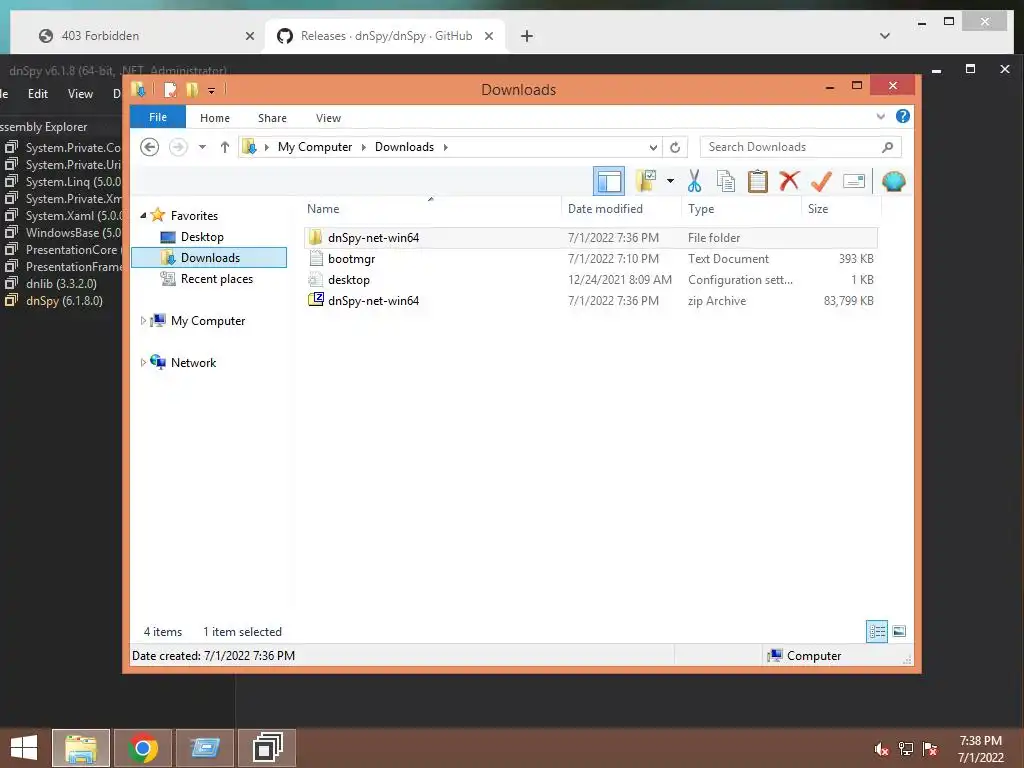The width and height of the screenshot is (1024, 768).
Task: Click the muted volume tray icon
Action: coord(881,749)
